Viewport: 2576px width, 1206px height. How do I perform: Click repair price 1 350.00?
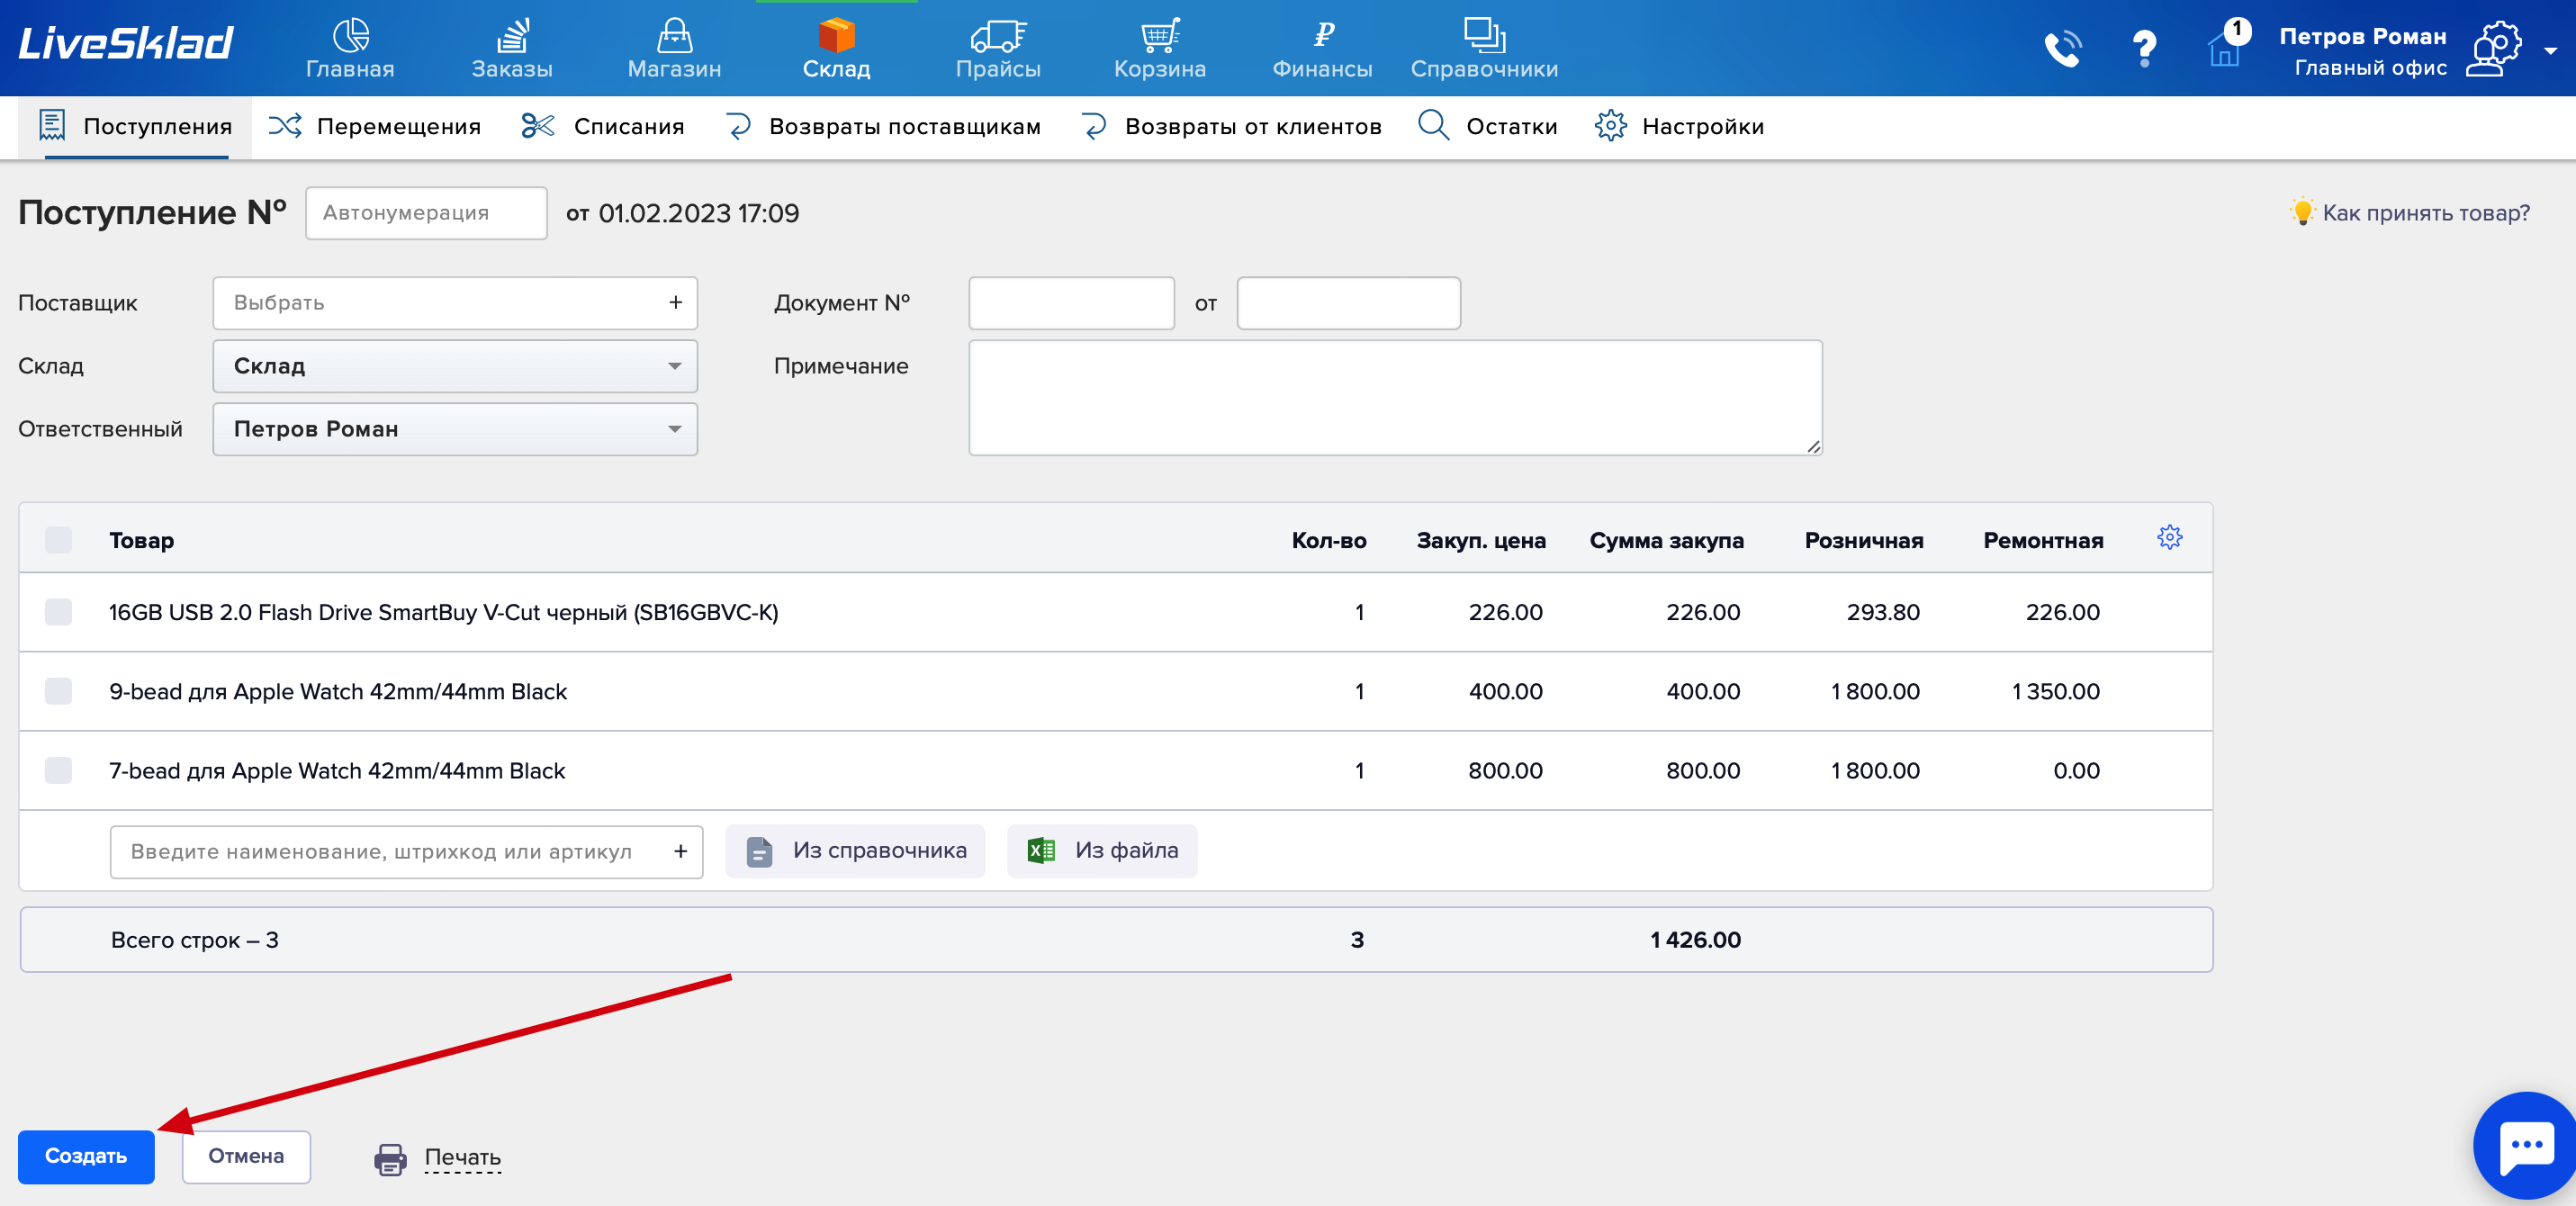2056,691
